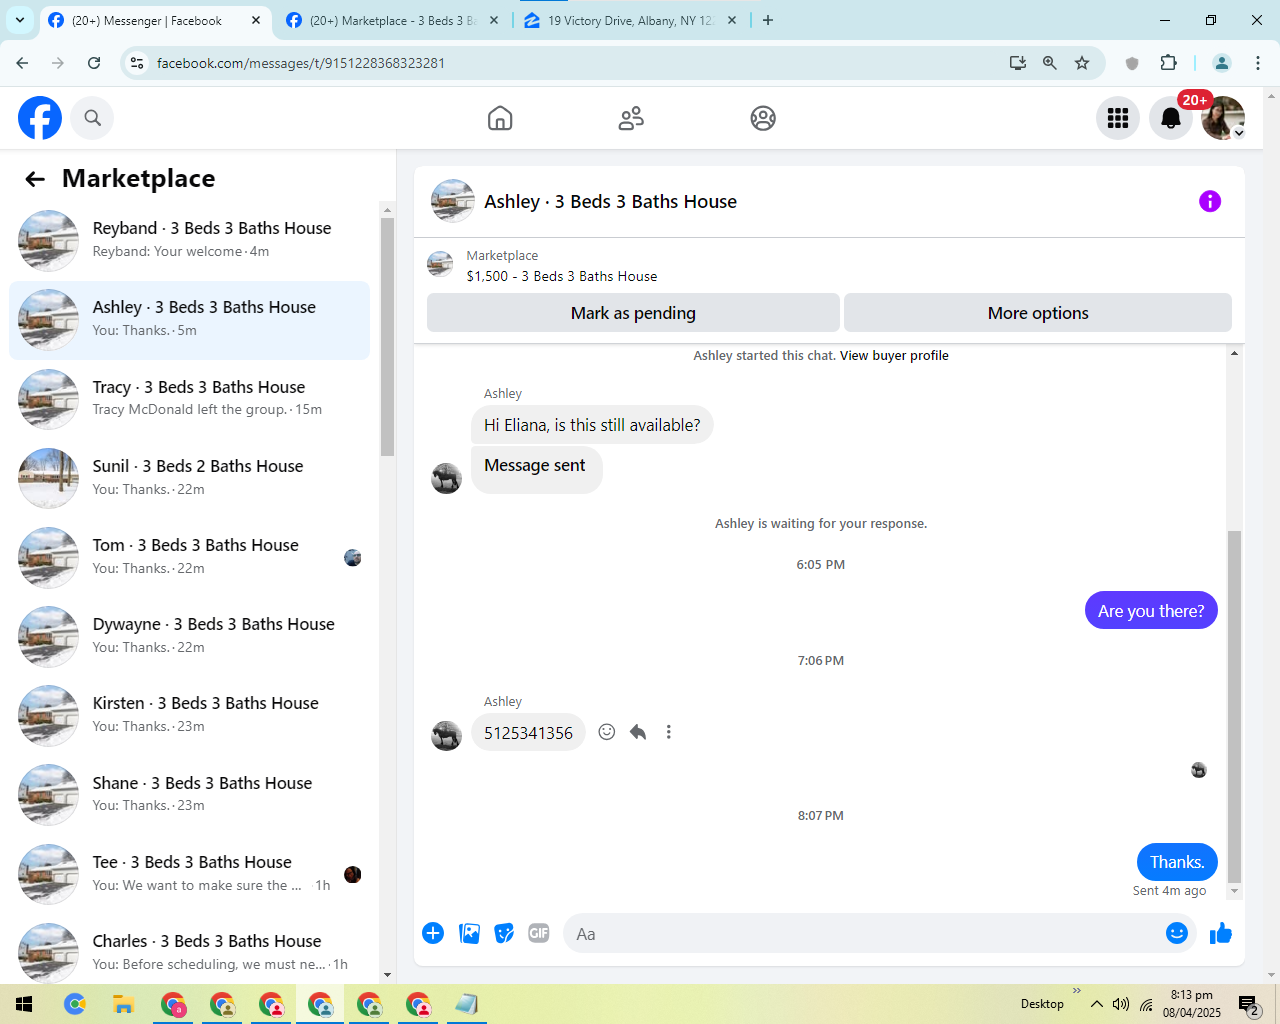The height and width of the screenshot is (1024, 1280).
Task: Close the 19 Victory Drive tab
Action: [x=732, y=20]
